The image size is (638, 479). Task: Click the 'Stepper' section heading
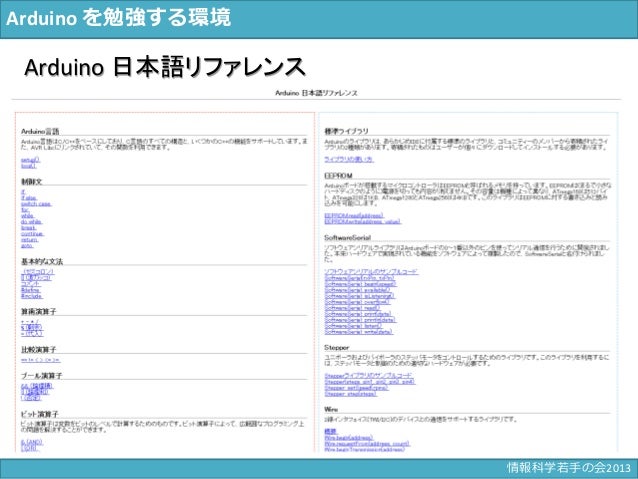336,348
